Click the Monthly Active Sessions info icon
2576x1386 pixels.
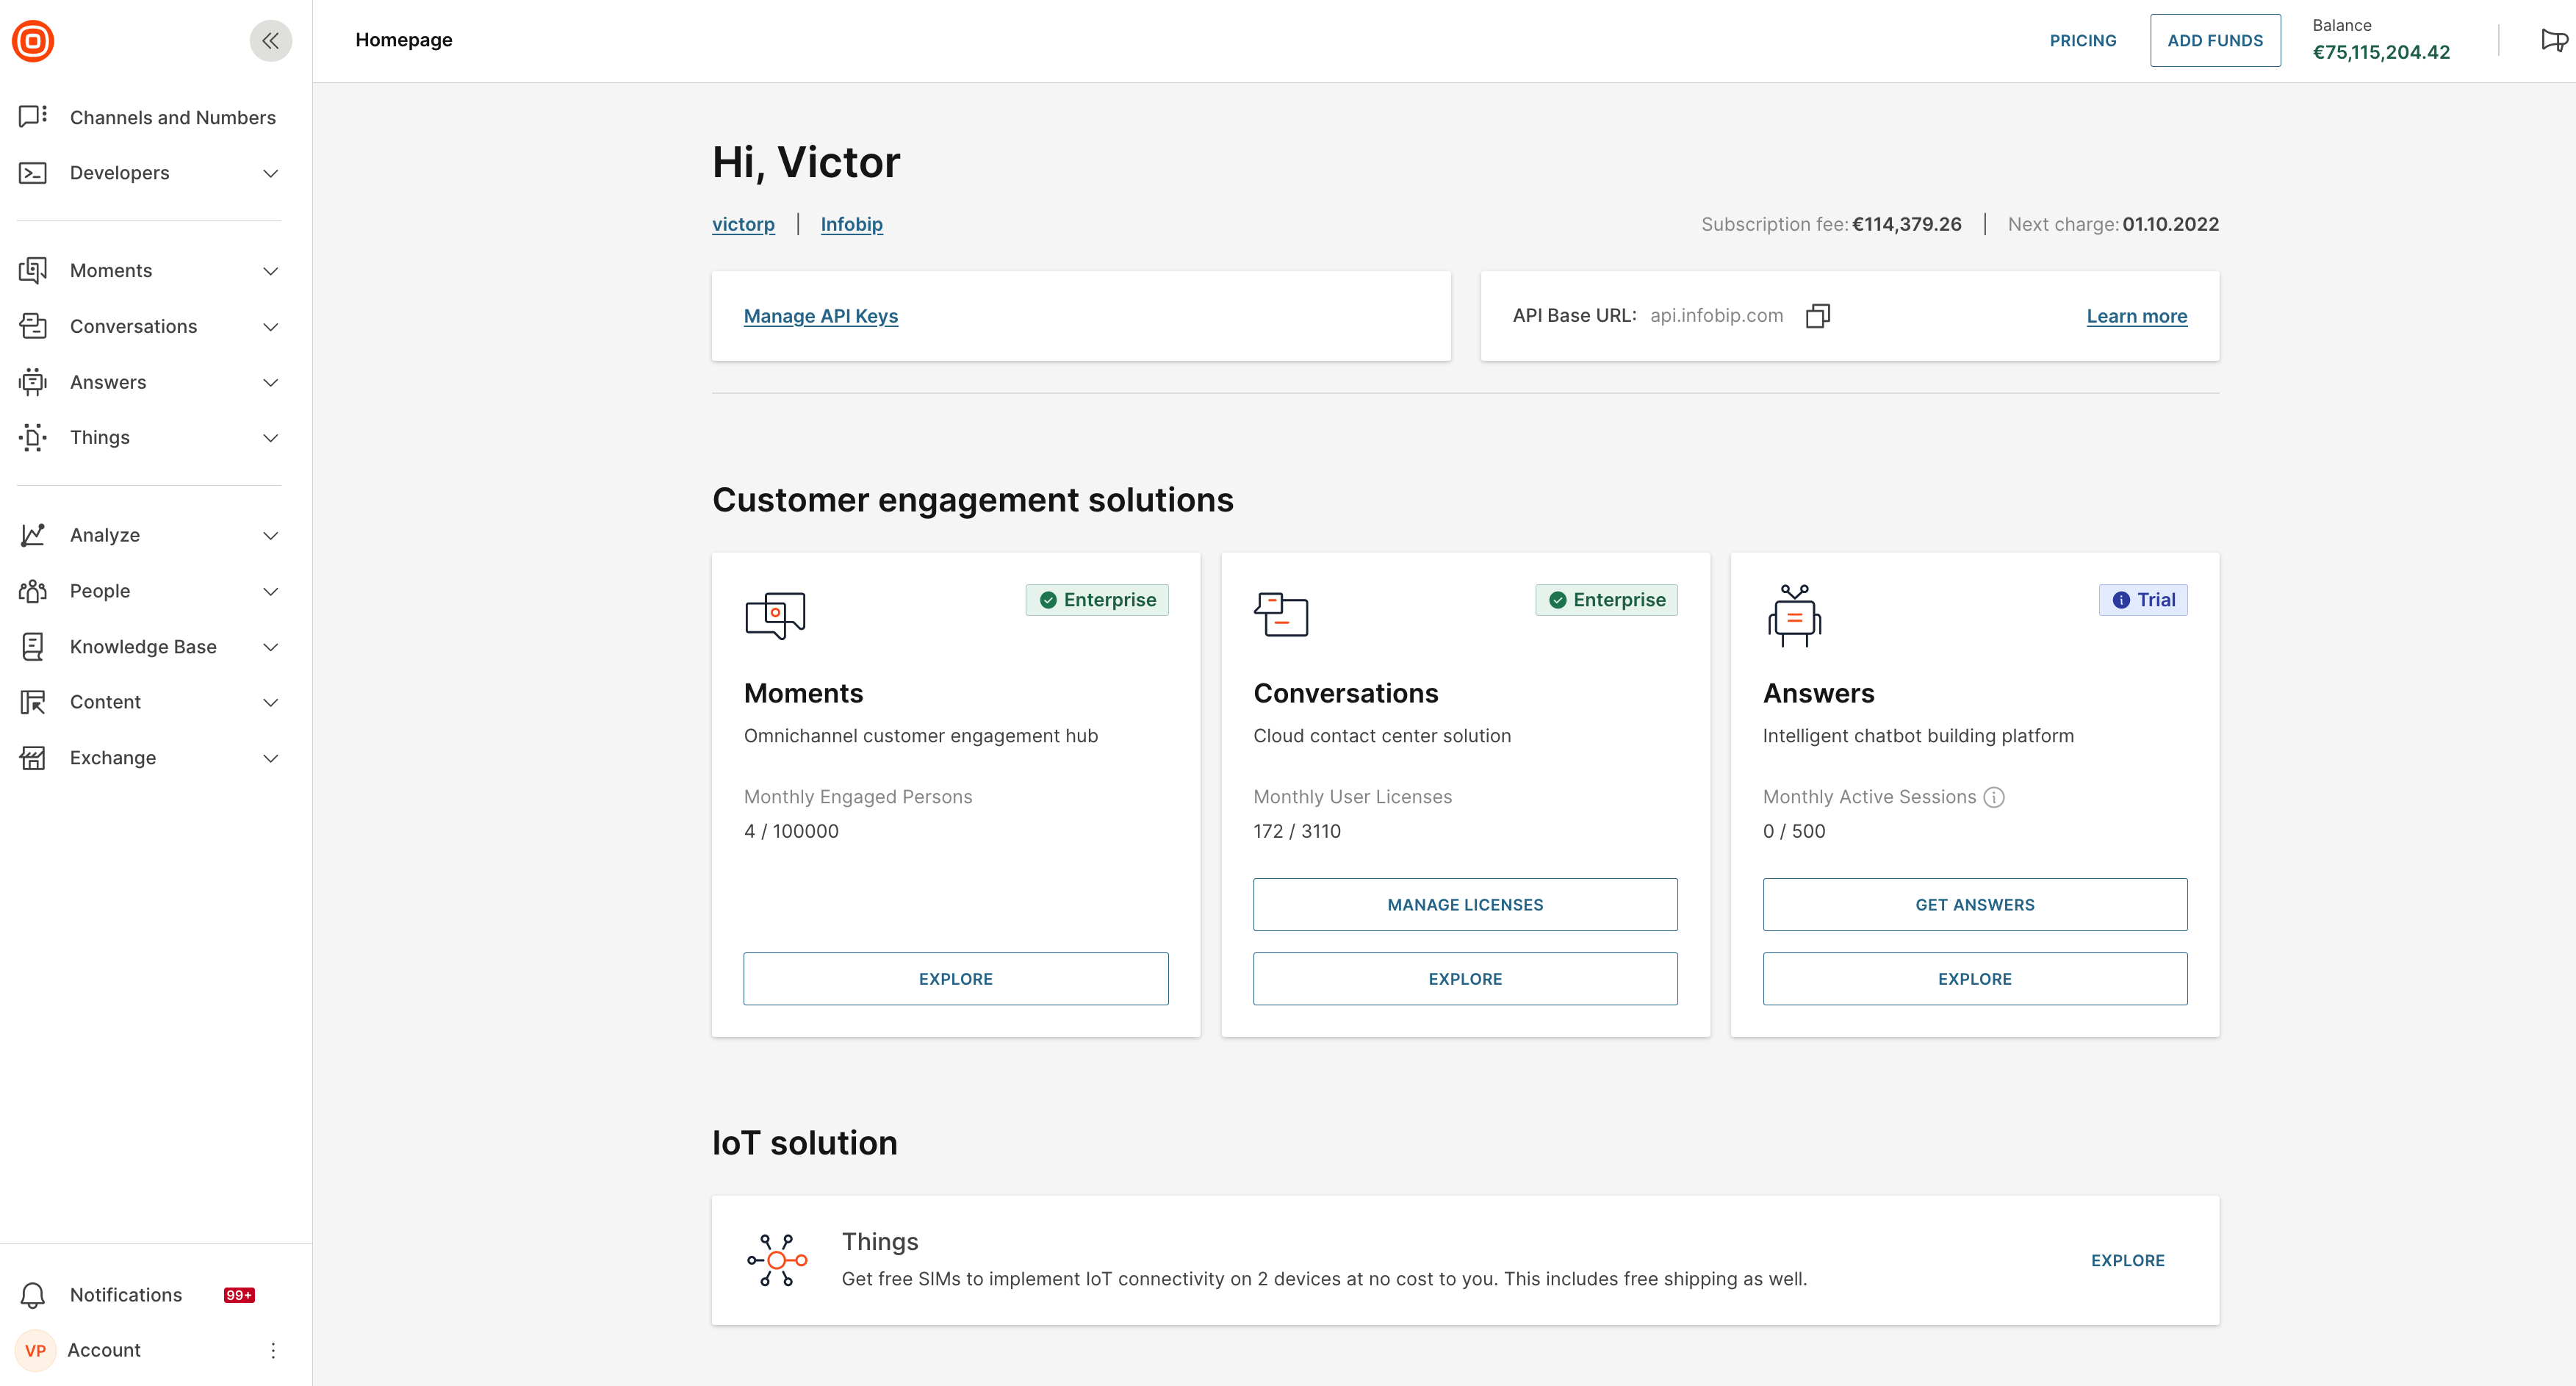click(1995, 797)
